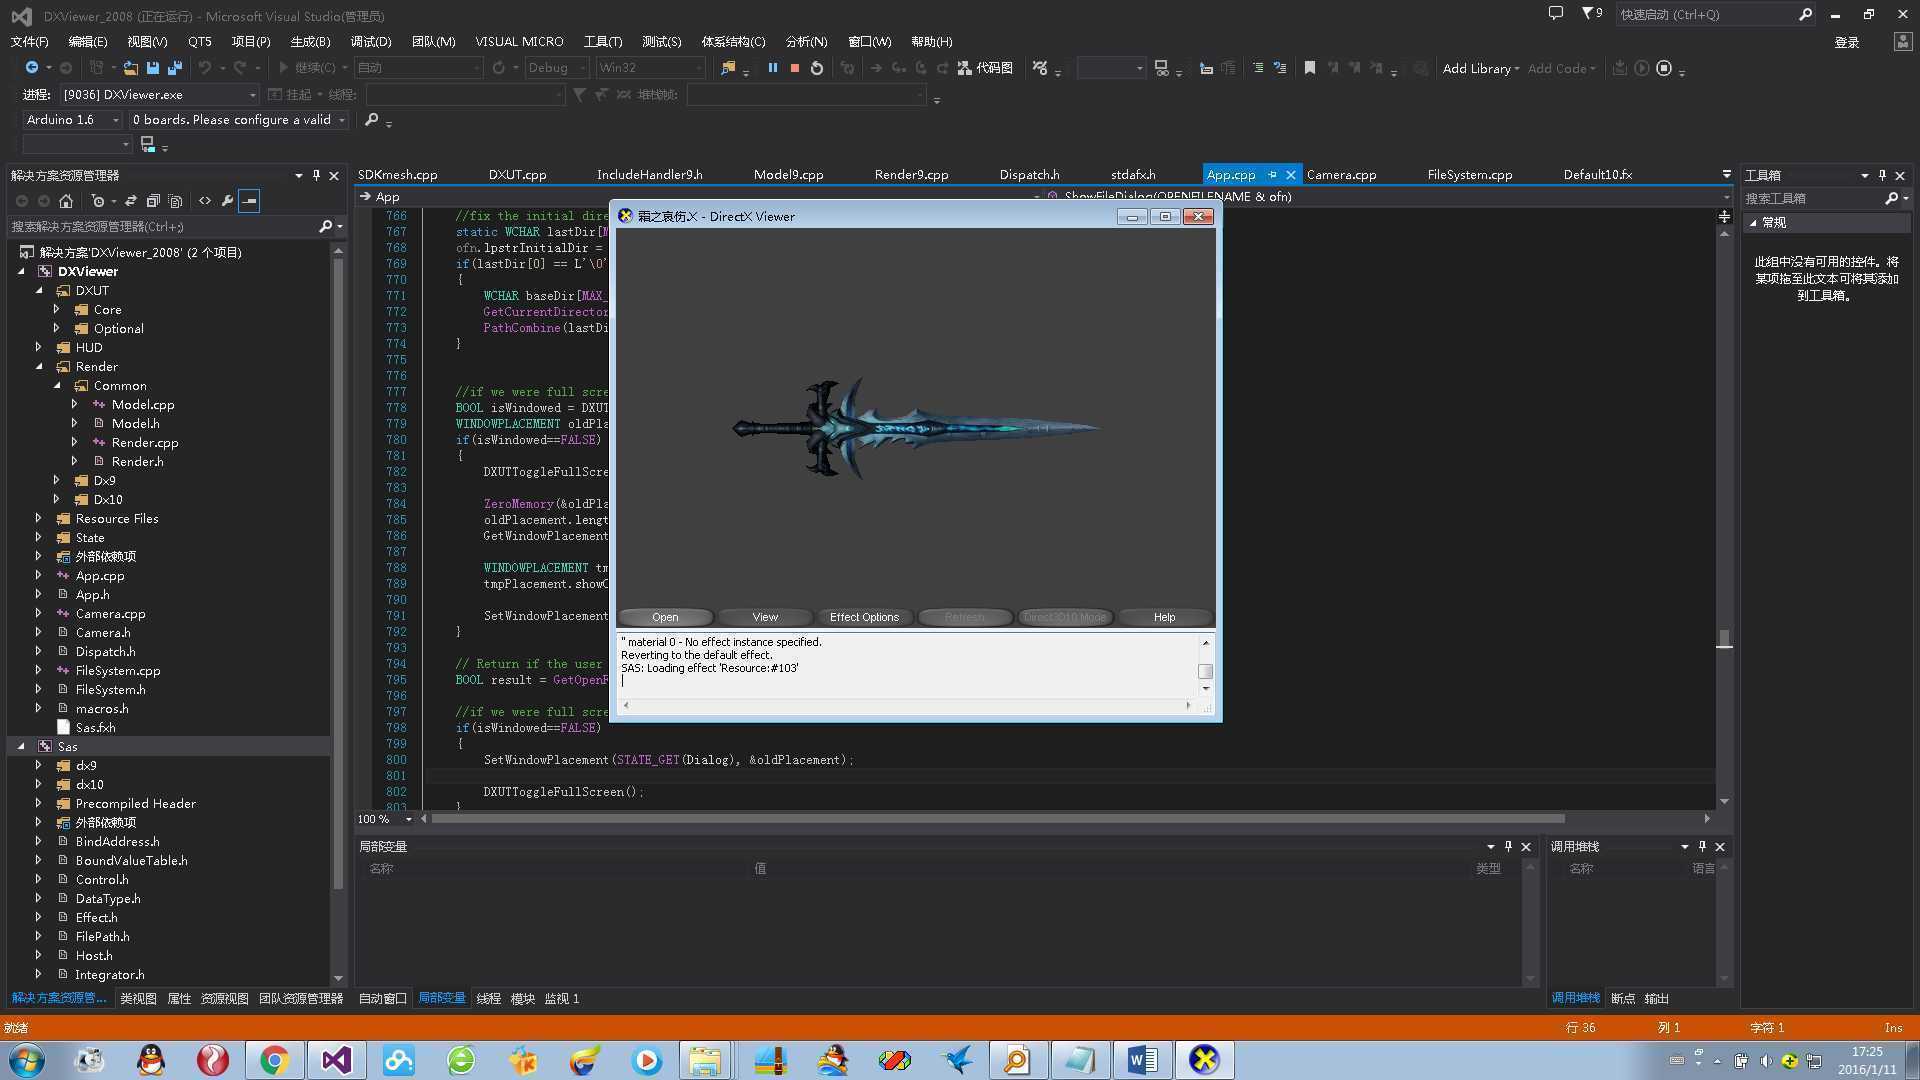
Task: Toggle pin on the App.cpp tab
Action: coord(1272,175)
